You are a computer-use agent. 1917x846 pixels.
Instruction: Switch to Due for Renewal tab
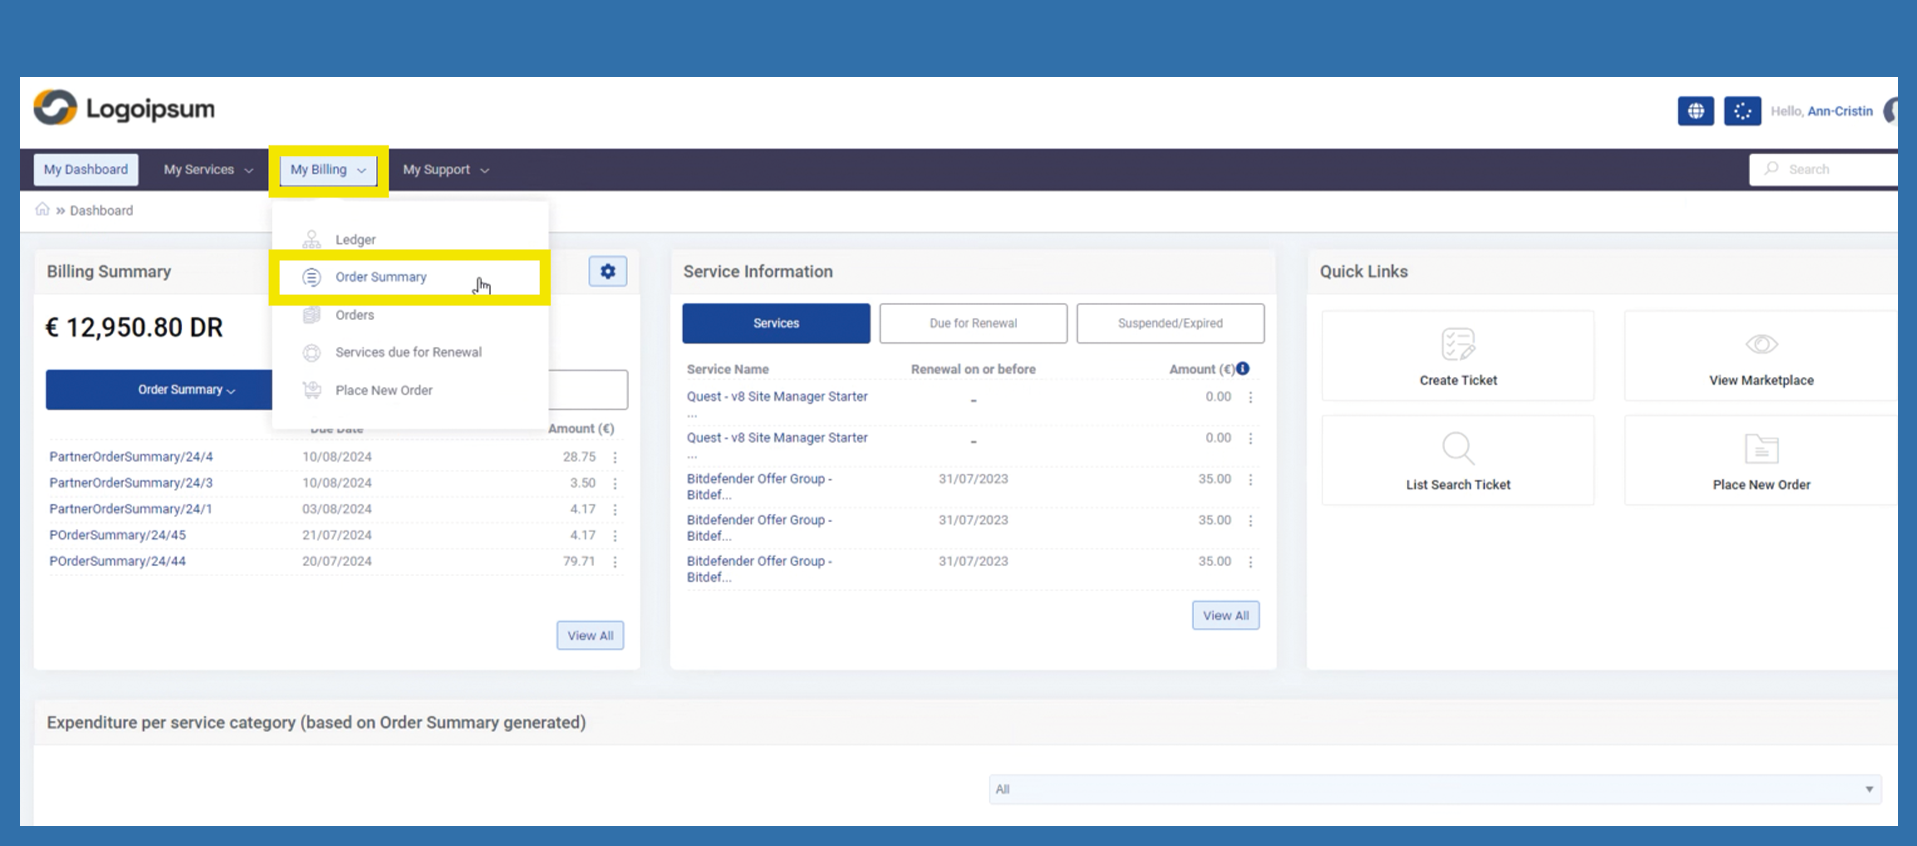tap(973, 324)
